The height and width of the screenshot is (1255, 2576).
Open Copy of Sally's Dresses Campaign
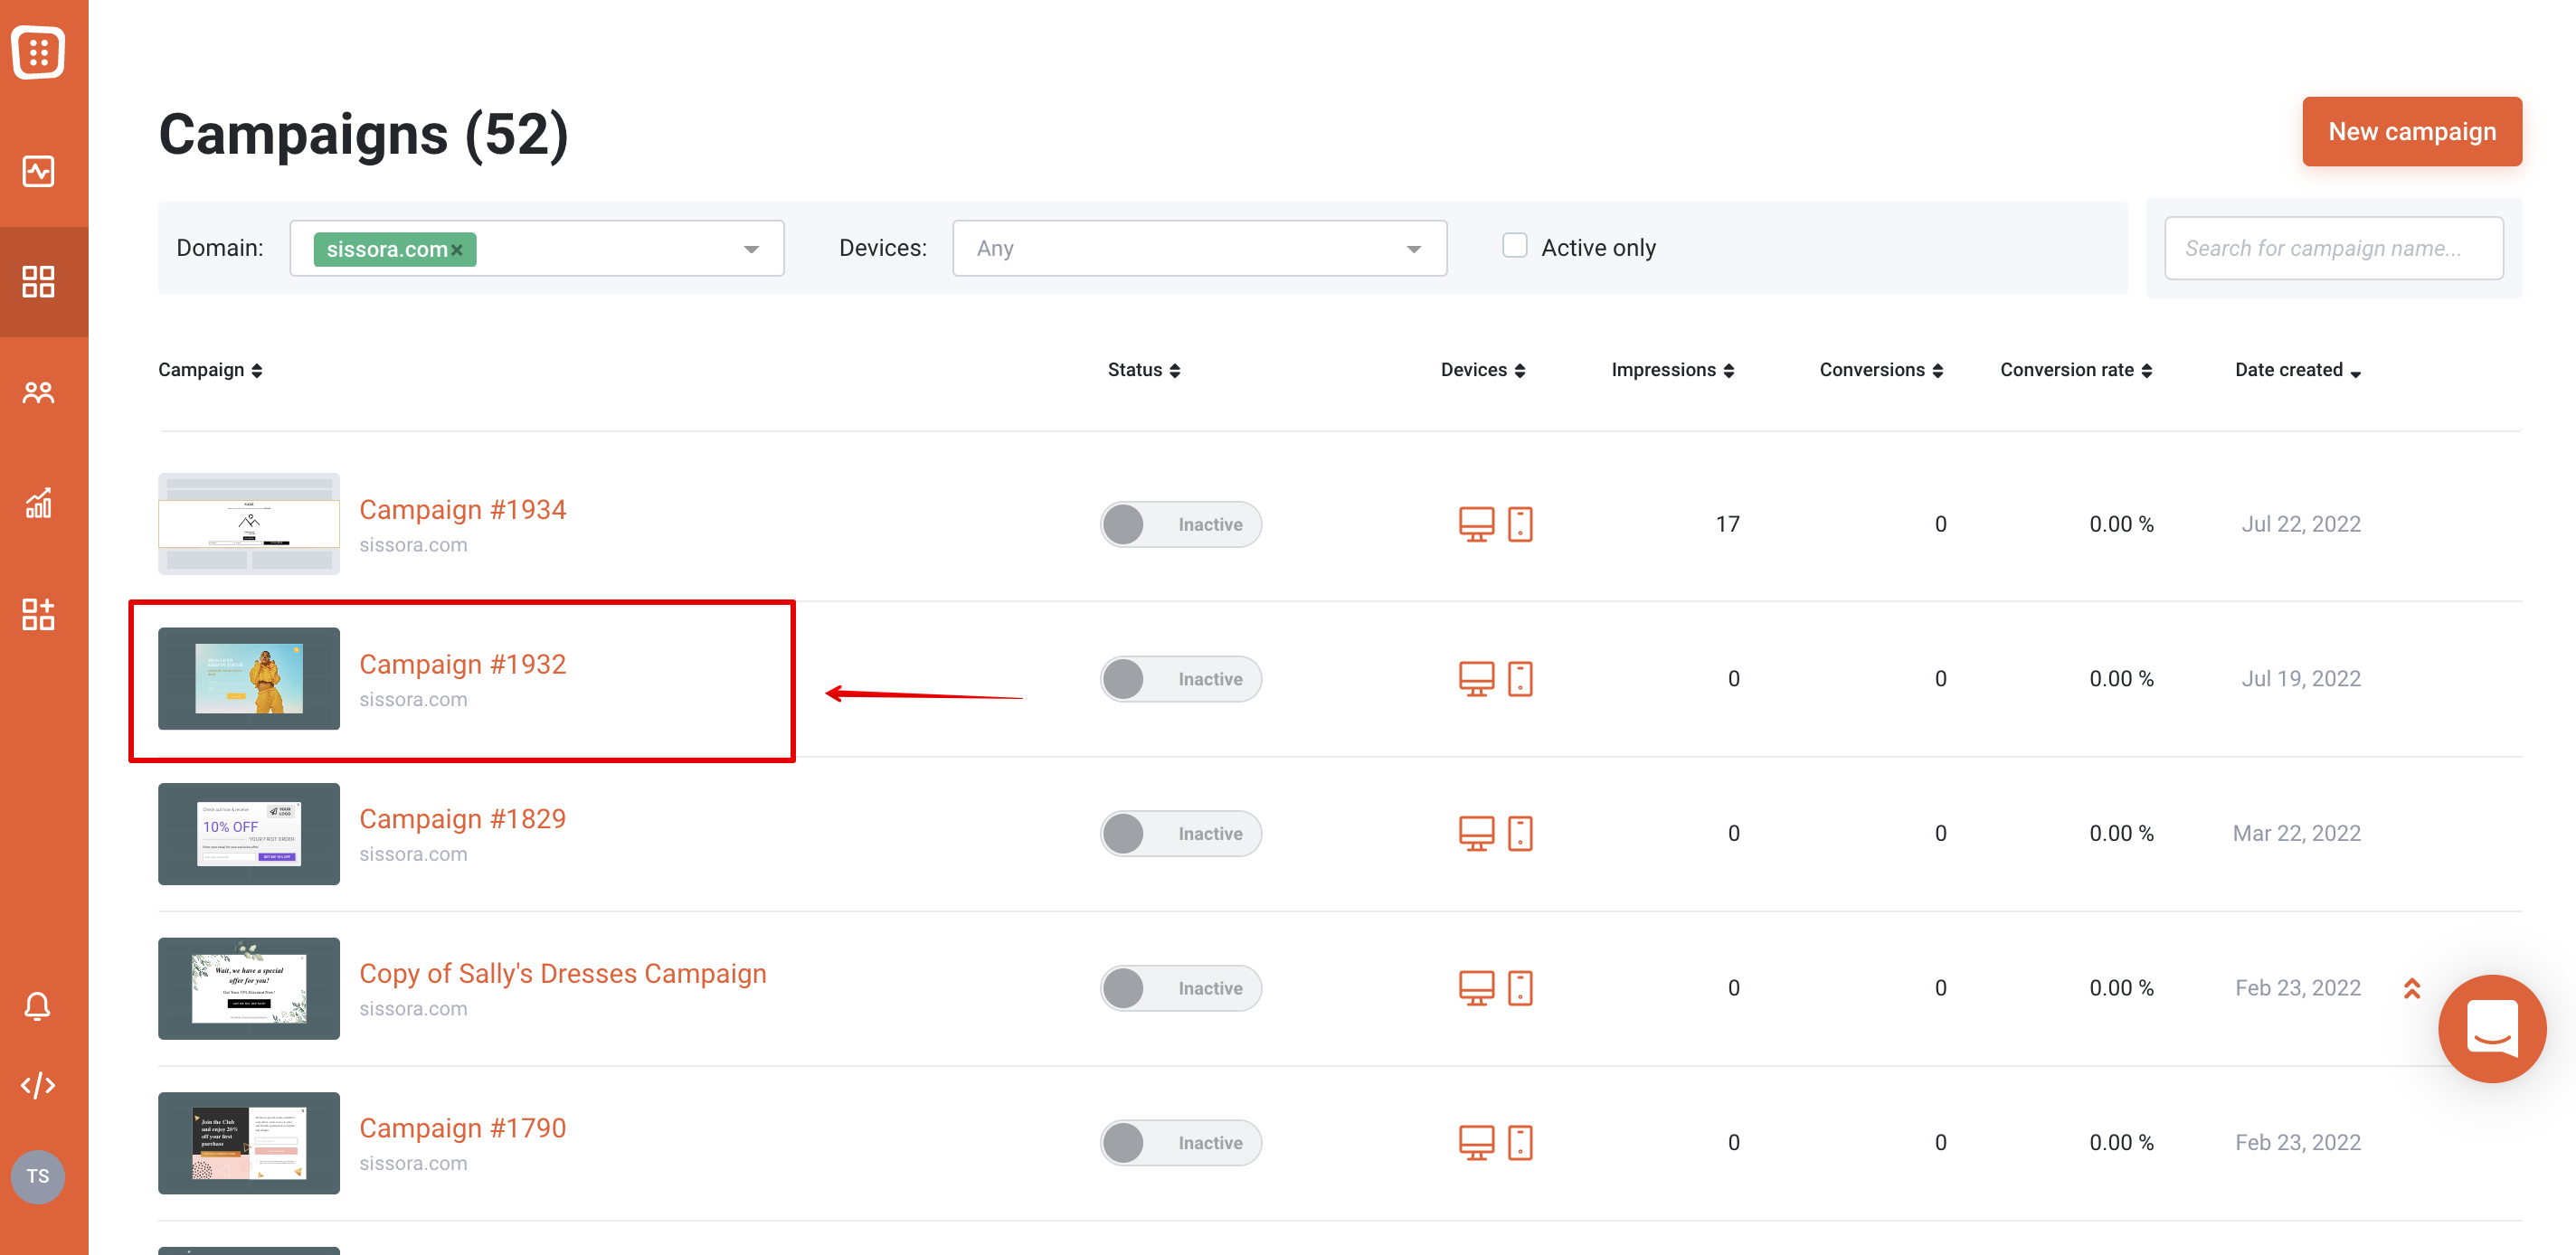tap(563, 973)
